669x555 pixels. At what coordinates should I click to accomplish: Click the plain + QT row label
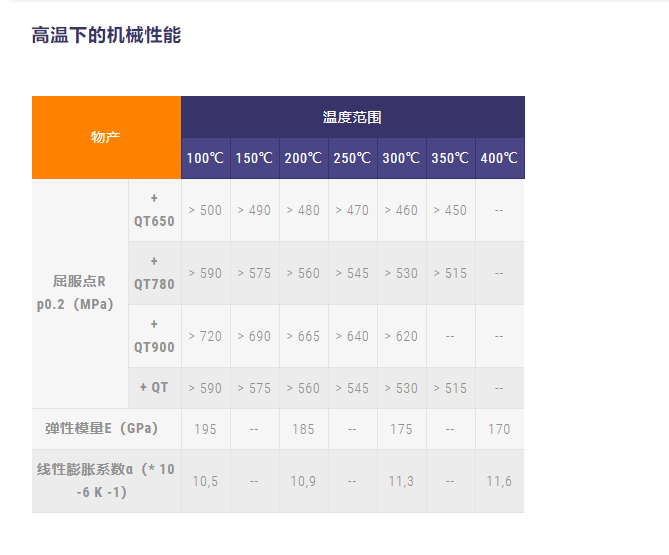coord(154,388)
